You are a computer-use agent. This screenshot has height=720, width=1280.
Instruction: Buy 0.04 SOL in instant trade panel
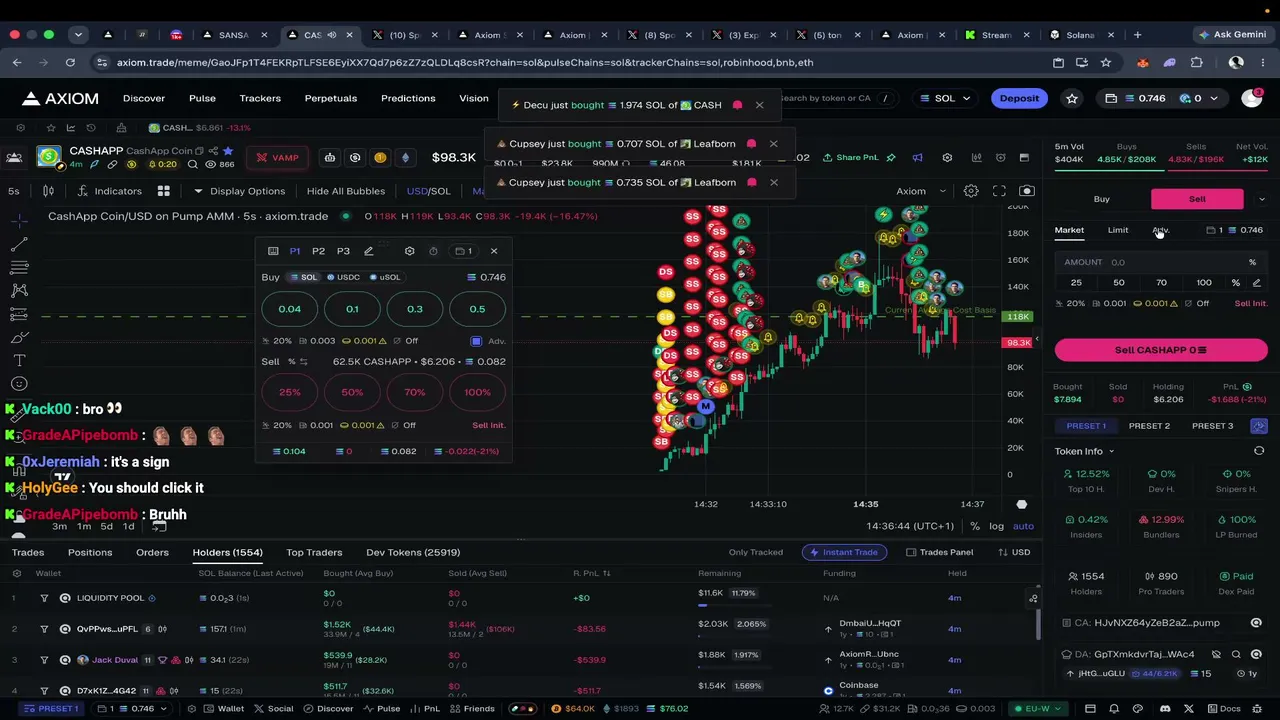click(x=289, y=309)
